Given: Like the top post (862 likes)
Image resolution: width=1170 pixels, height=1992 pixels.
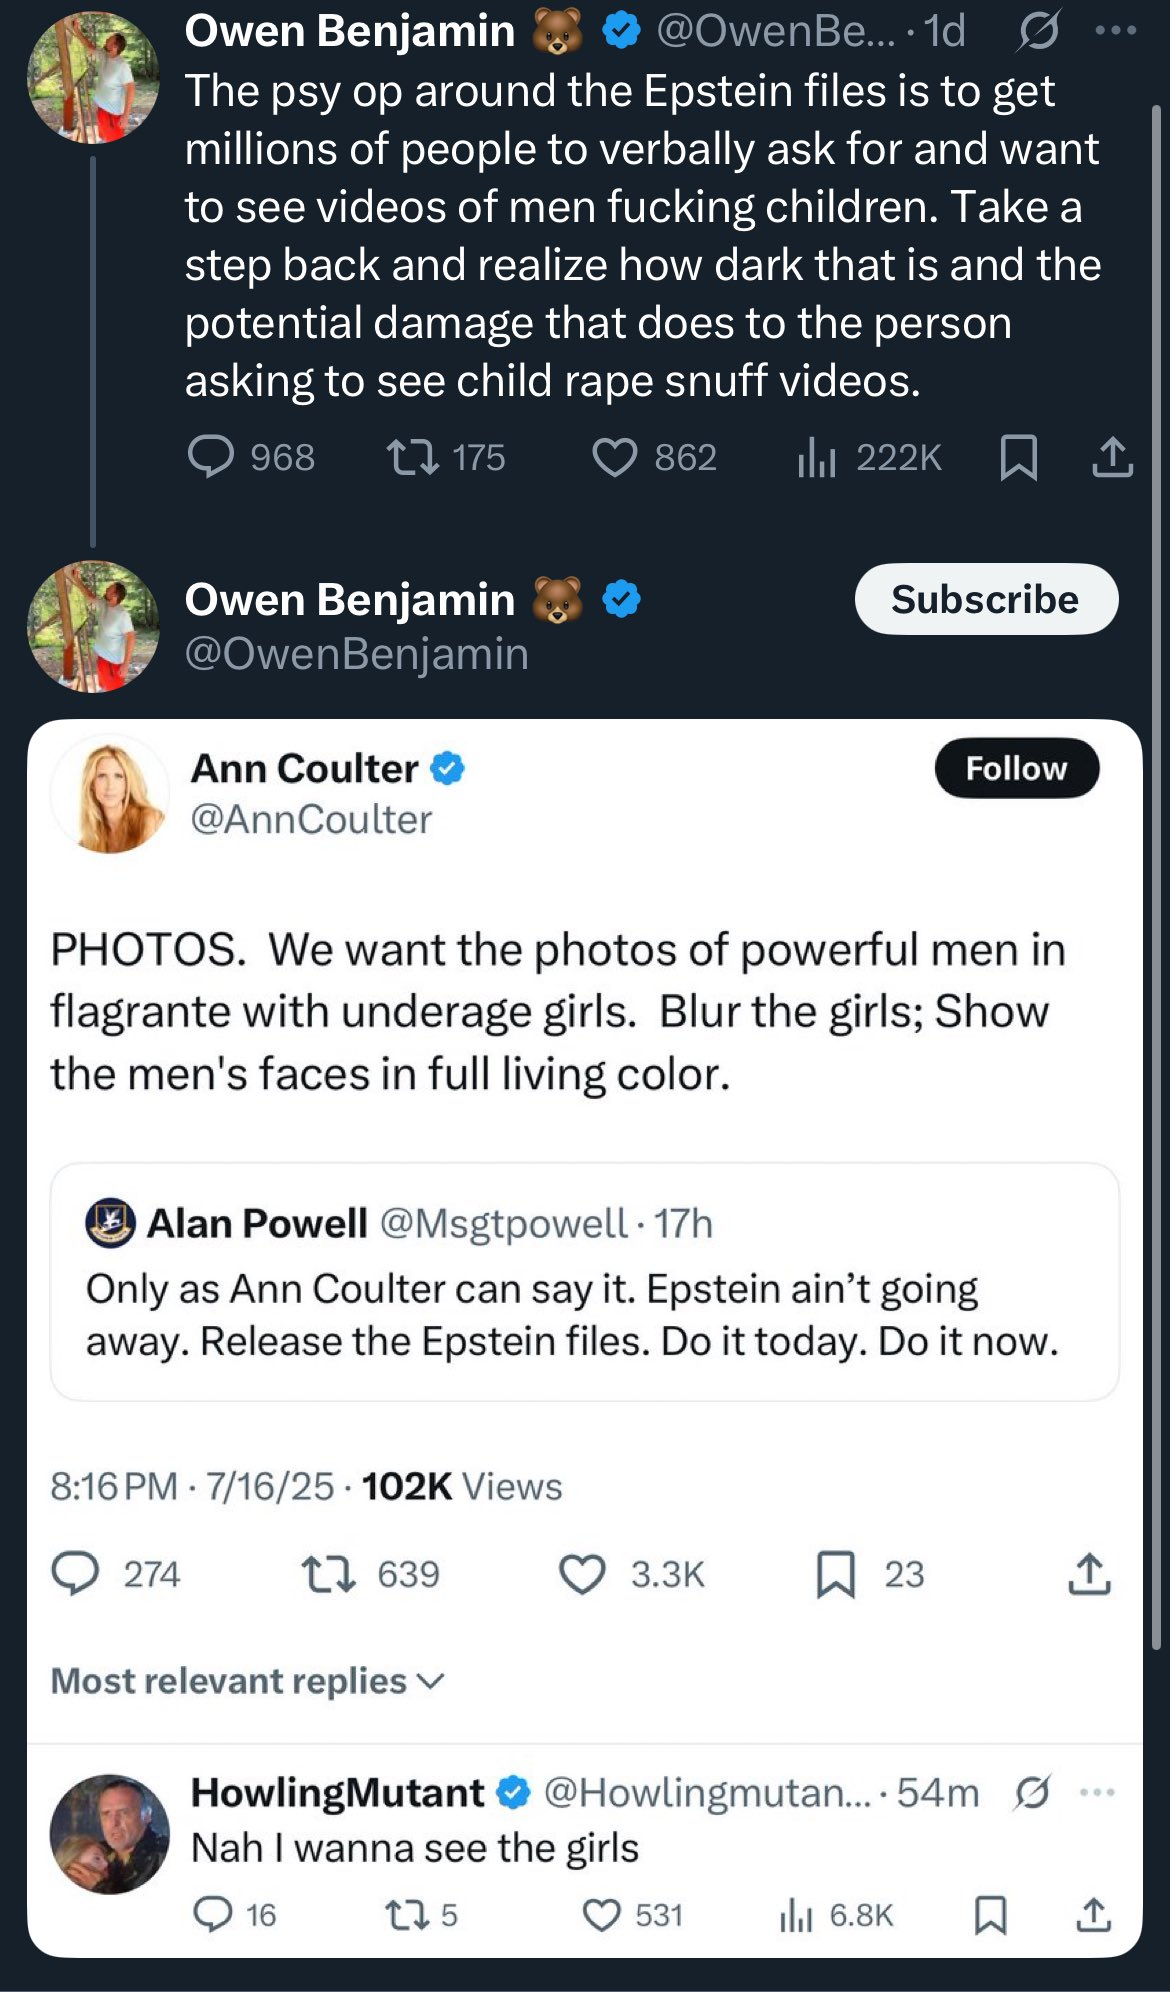Looking at the screenshot, I should click(x=654, y=458).
